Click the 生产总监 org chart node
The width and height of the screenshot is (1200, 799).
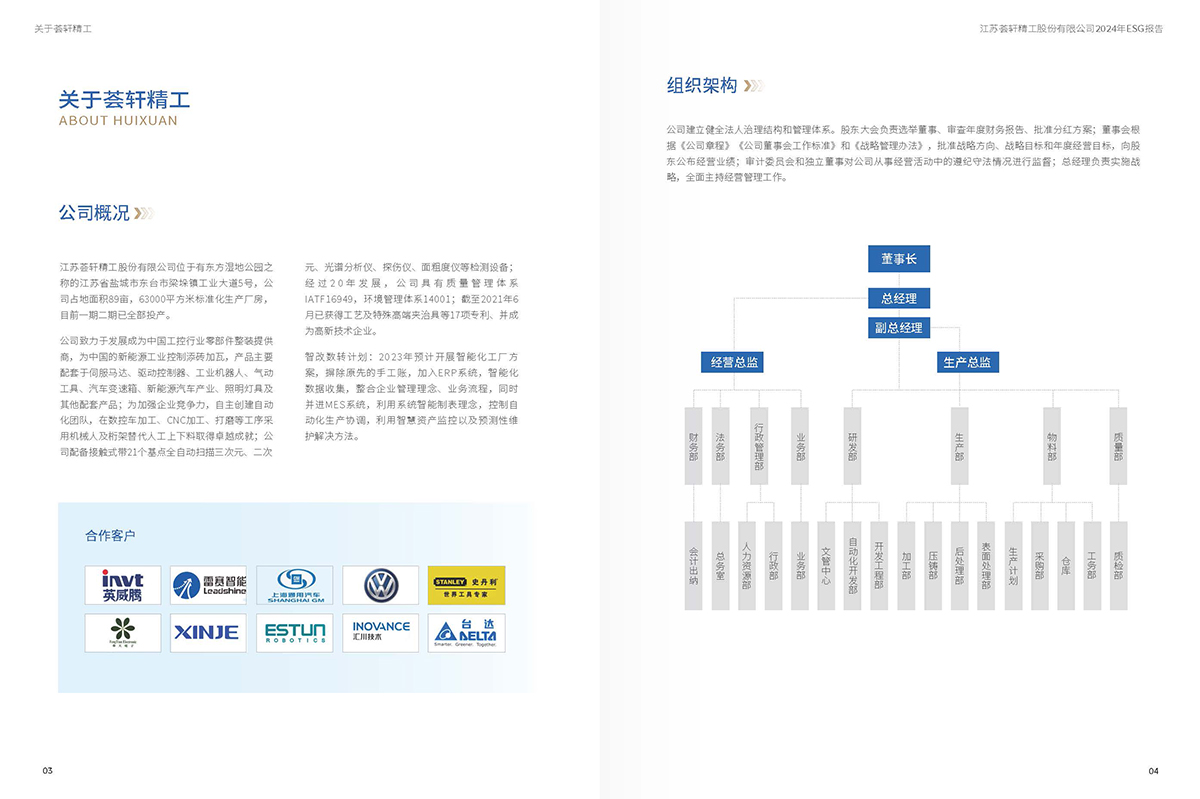pyautogui.click(x=967, y=362)
